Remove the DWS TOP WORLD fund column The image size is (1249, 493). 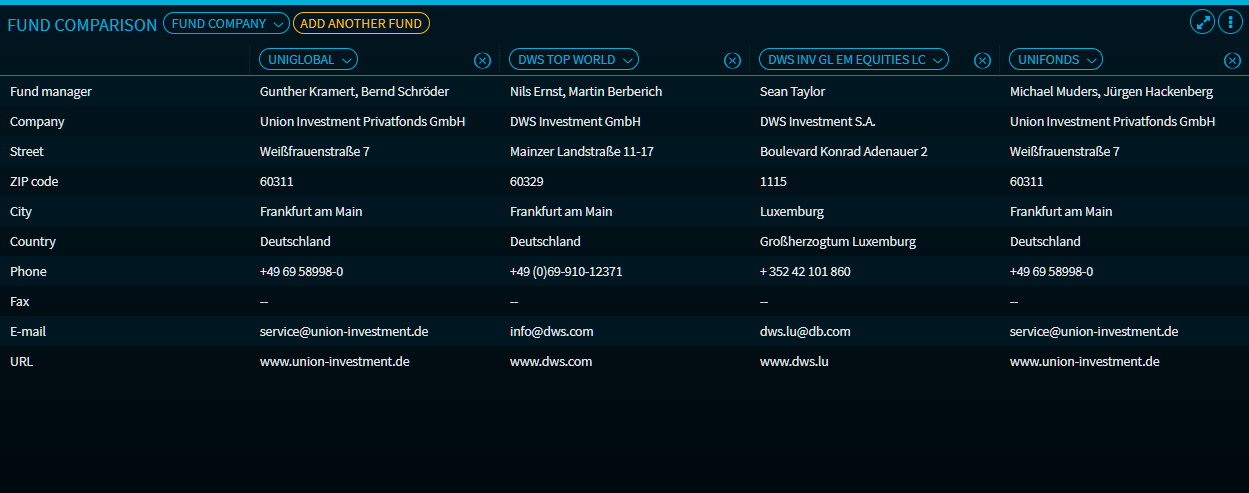732,61
